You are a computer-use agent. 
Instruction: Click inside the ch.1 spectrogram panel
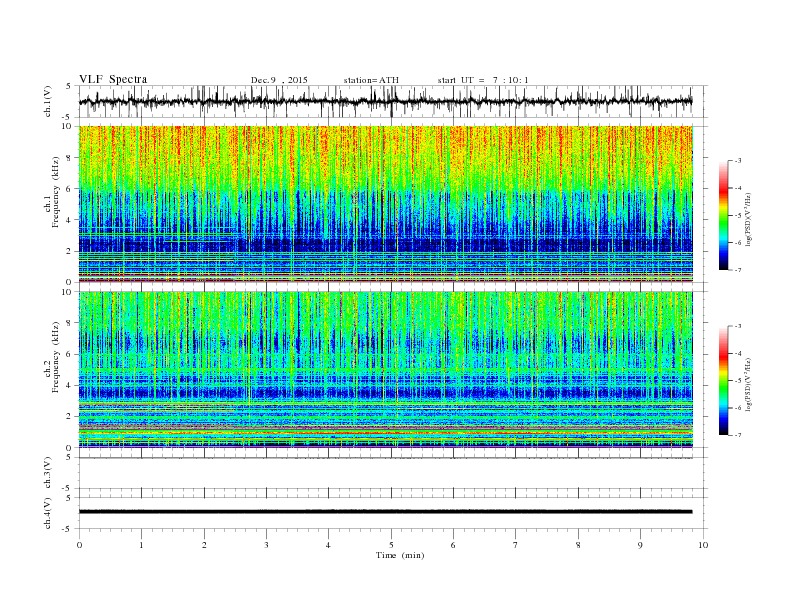386,204
